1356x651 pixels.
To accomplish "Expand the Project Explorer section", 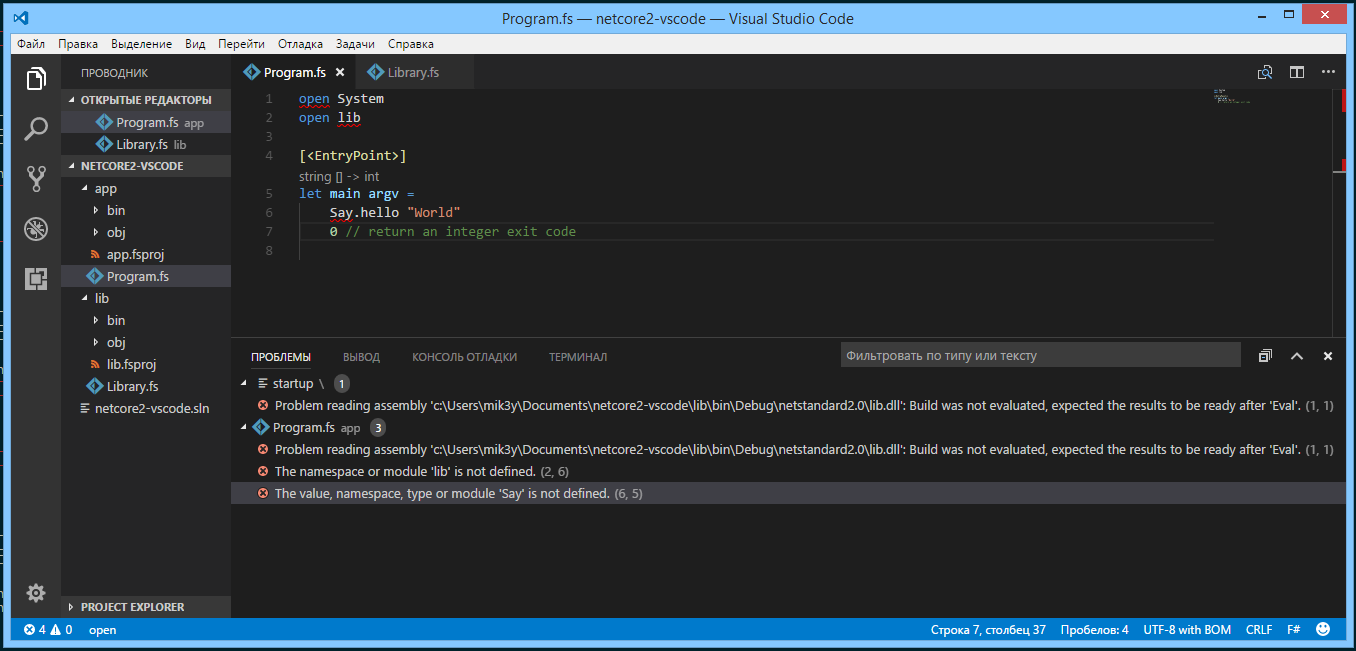I will pyautogui.click(x=146, y=607).
